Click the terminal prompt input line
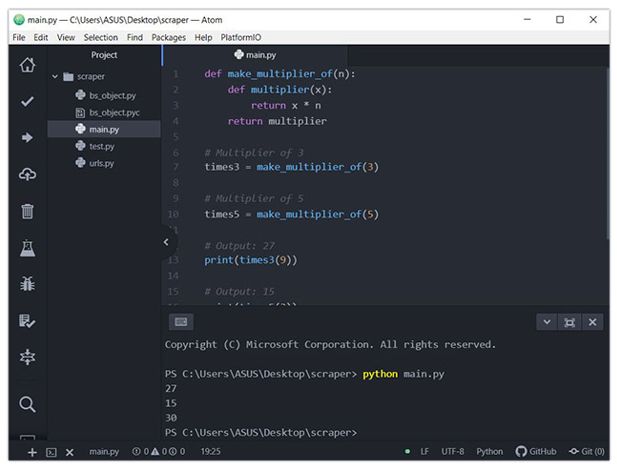Image resolution: width=617 pixels, height=475 pixels. (261, 432)
